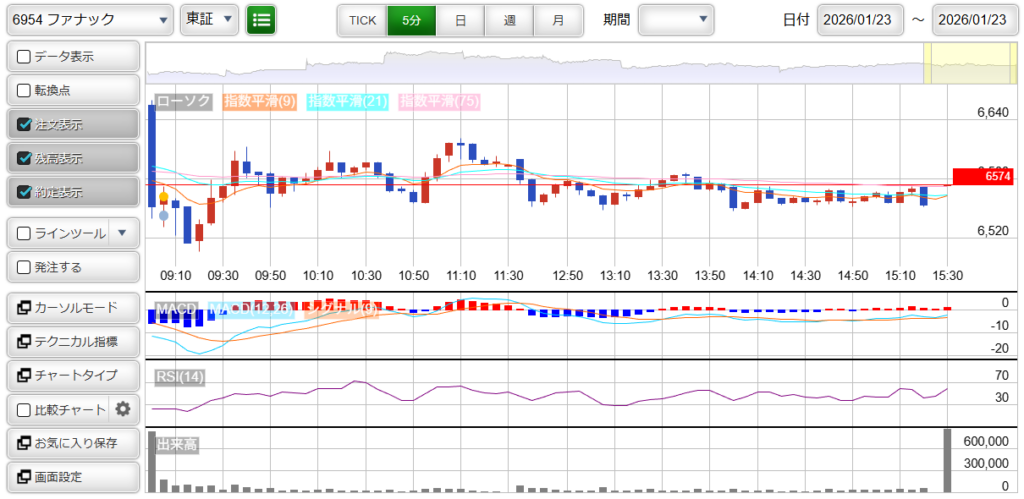This screenshot has width=1024, height=499.
Task: Click the green list icon button
Action: click(261, 19)
